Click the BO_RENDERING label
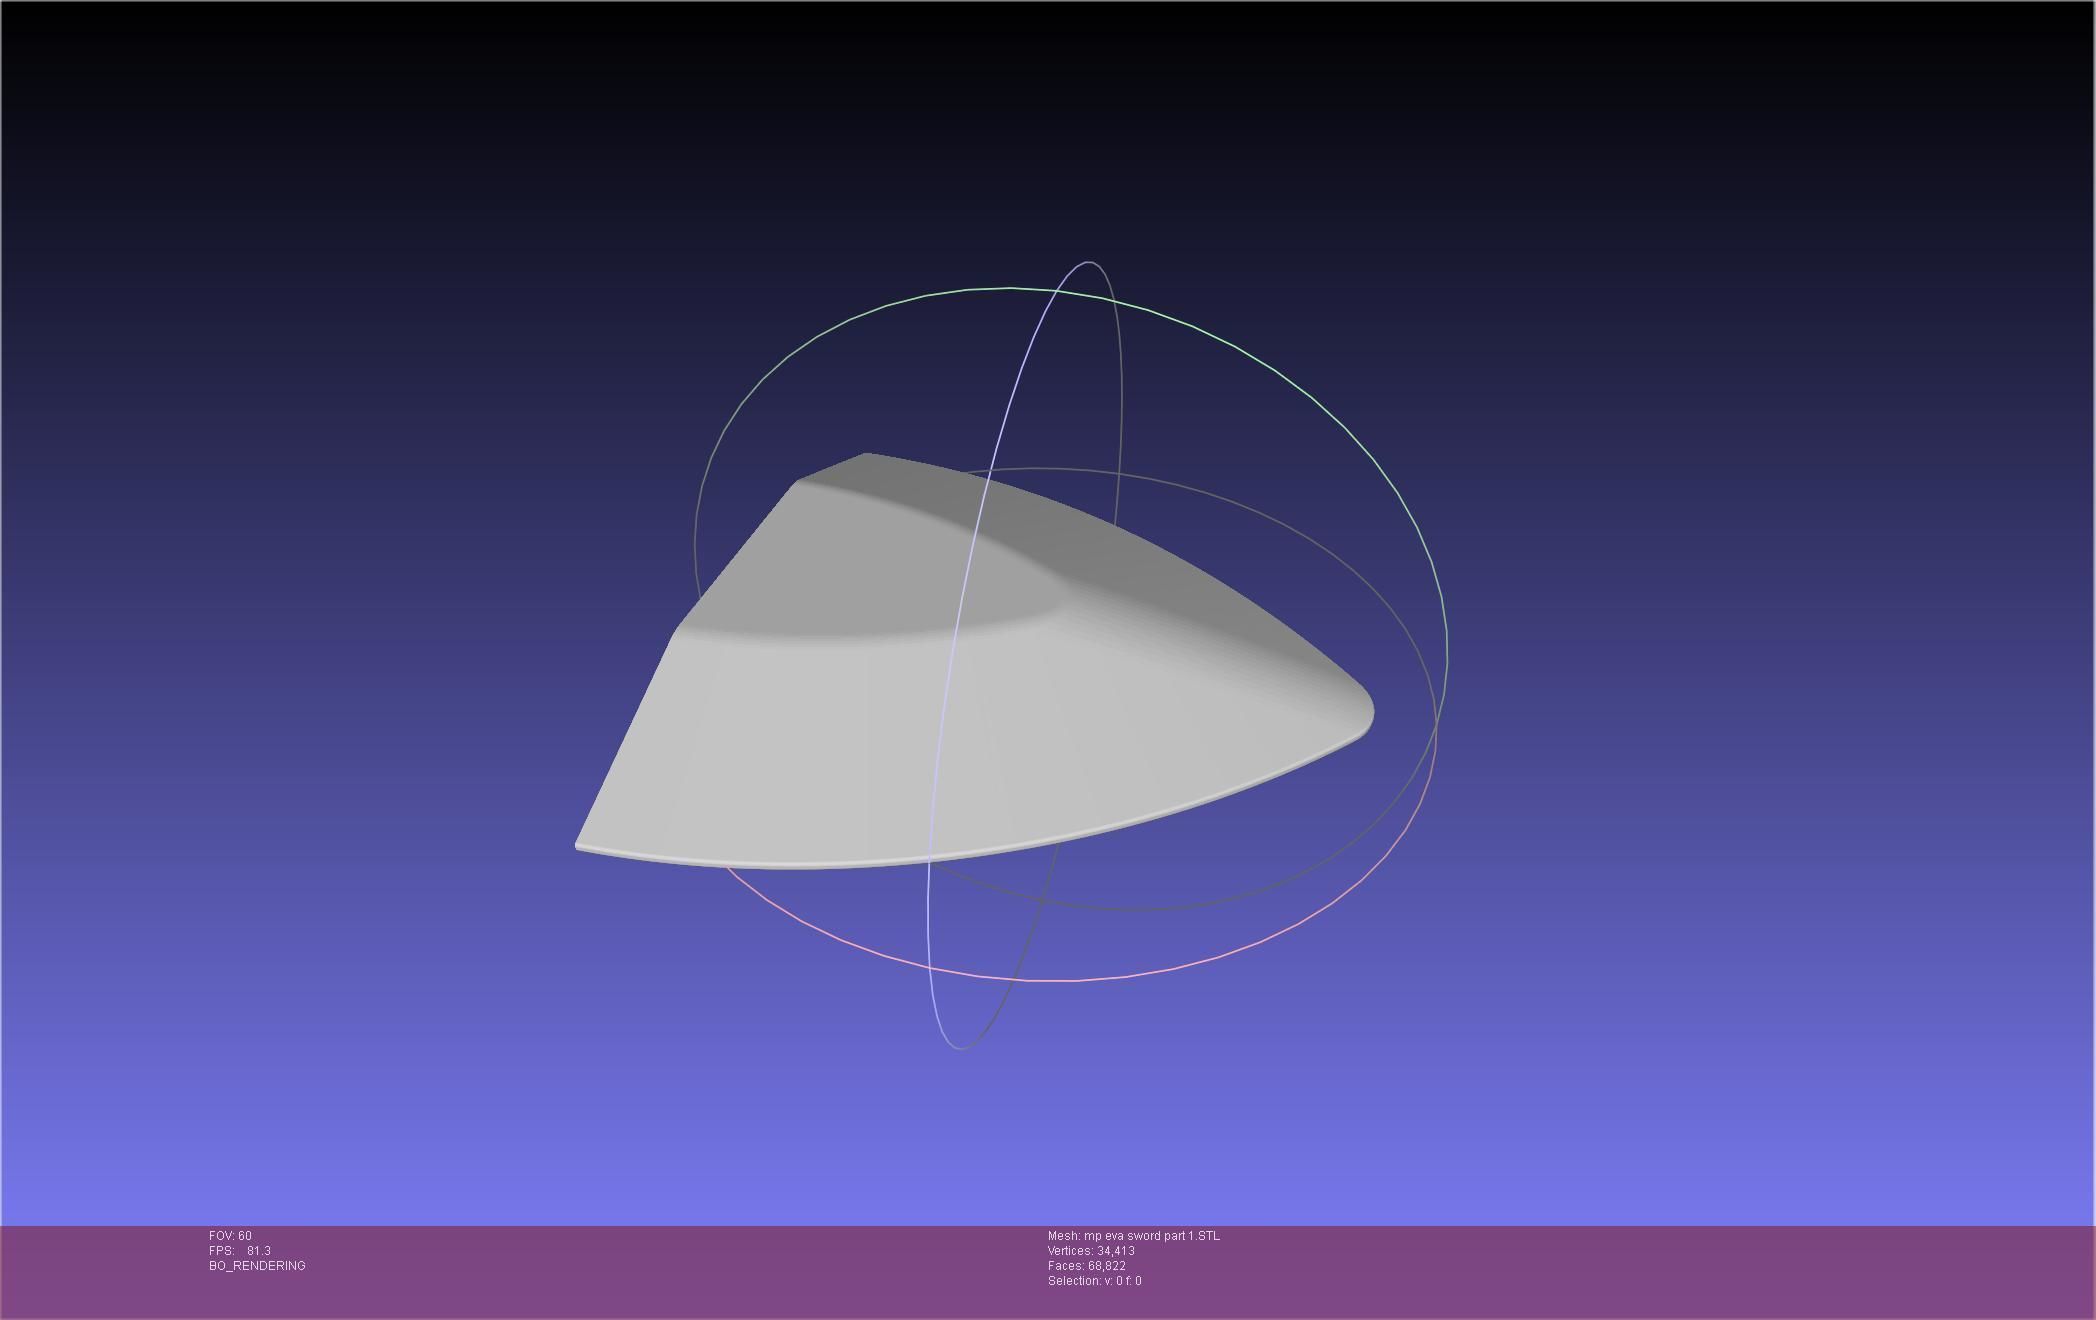This screenshot has height=1320, width=2096. pos(257,1266)
